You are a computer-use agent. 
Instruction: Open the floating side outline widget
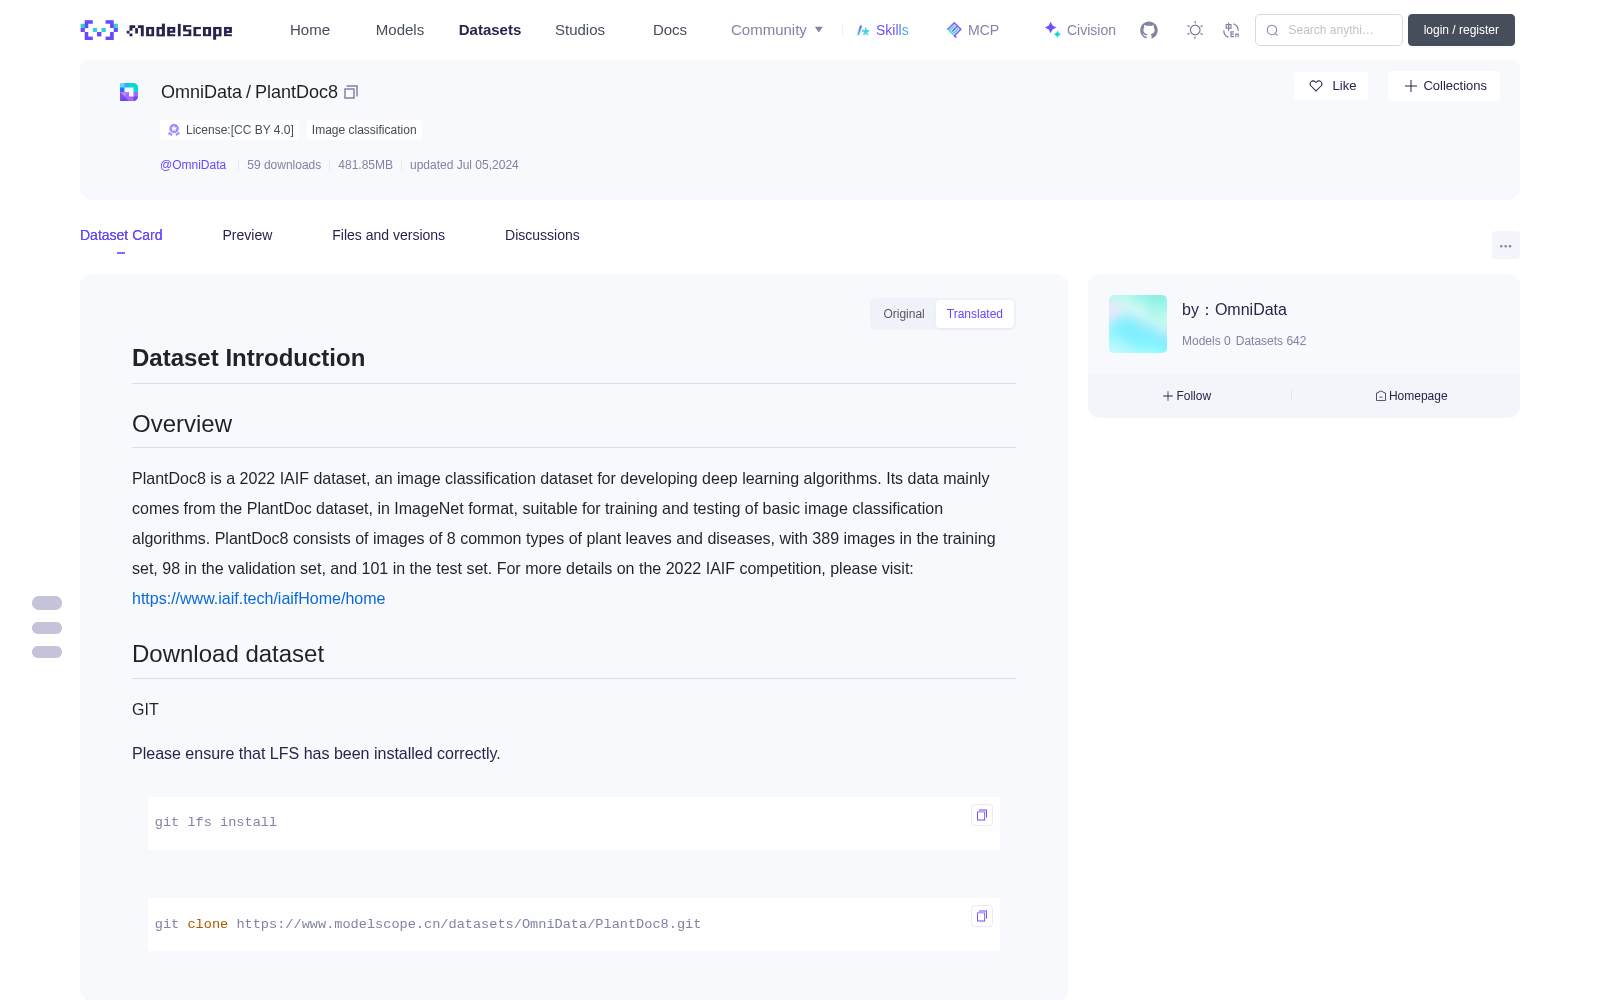point(47,628)
